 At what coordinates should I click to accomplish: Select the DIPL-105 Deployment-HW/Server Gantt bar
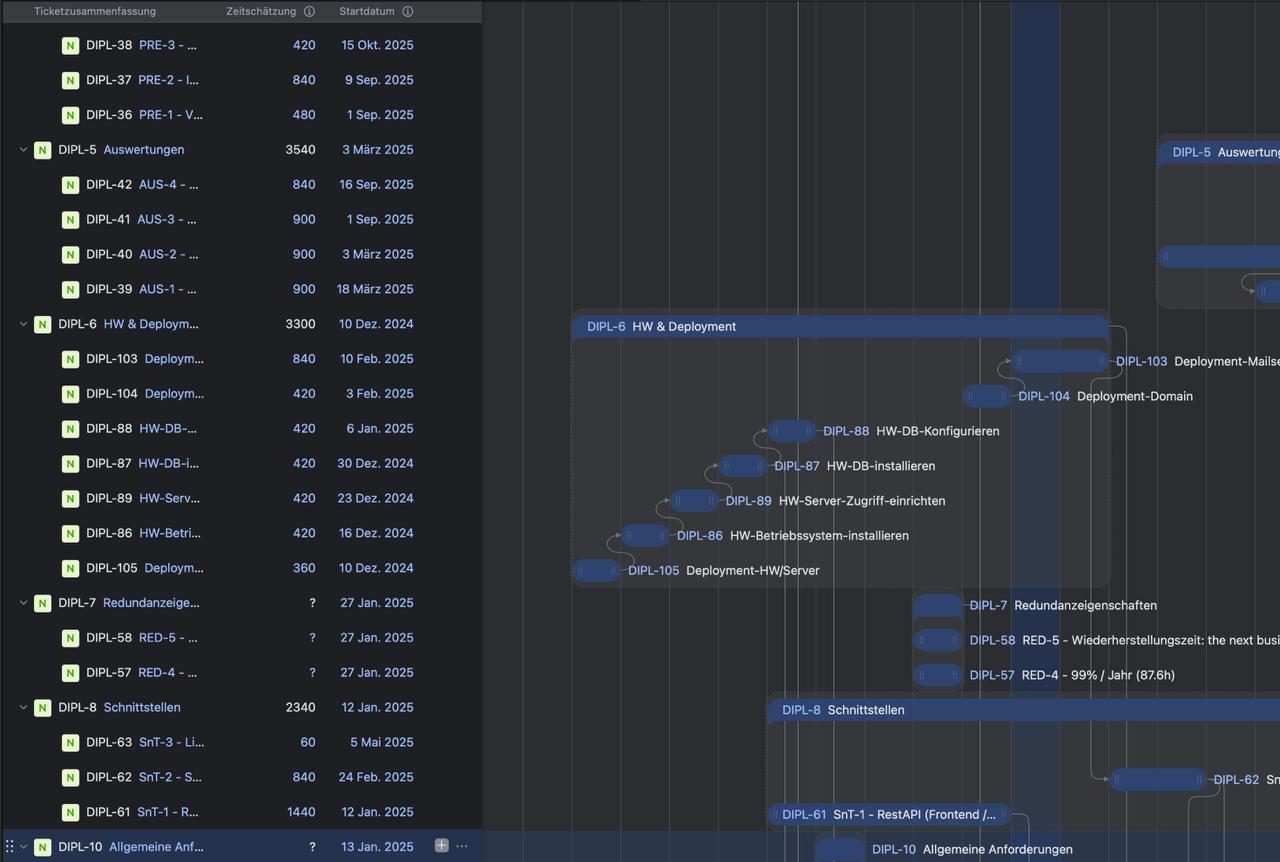pos(597,571)
